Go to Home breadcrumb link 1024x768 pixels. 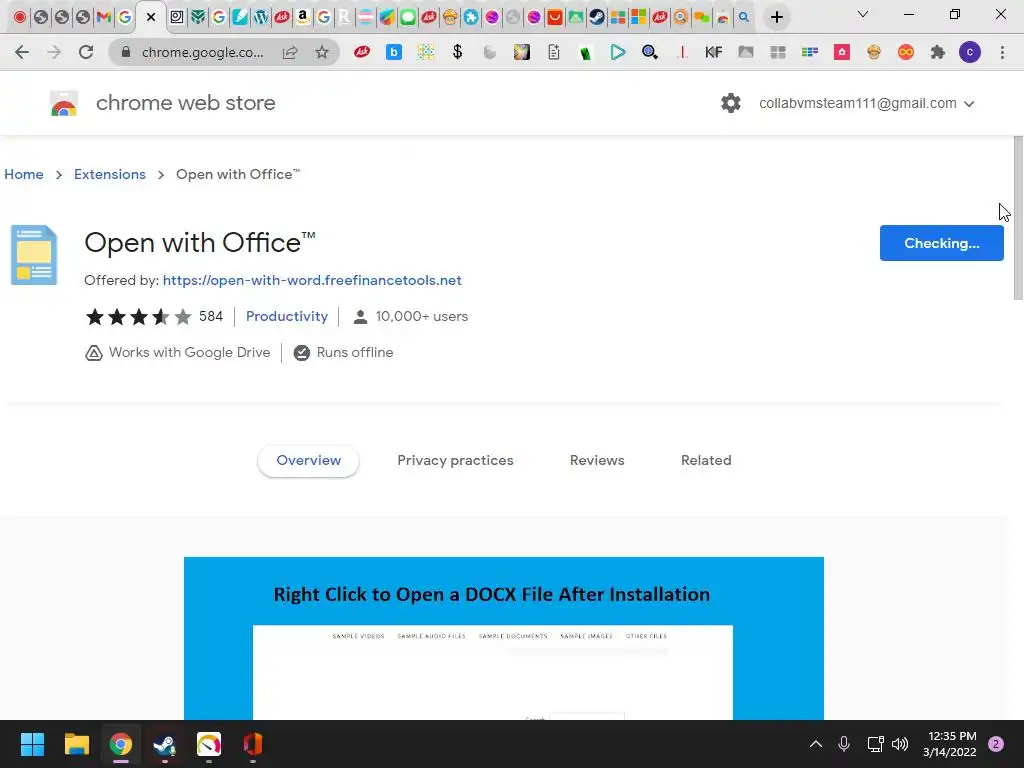(24, 174)
